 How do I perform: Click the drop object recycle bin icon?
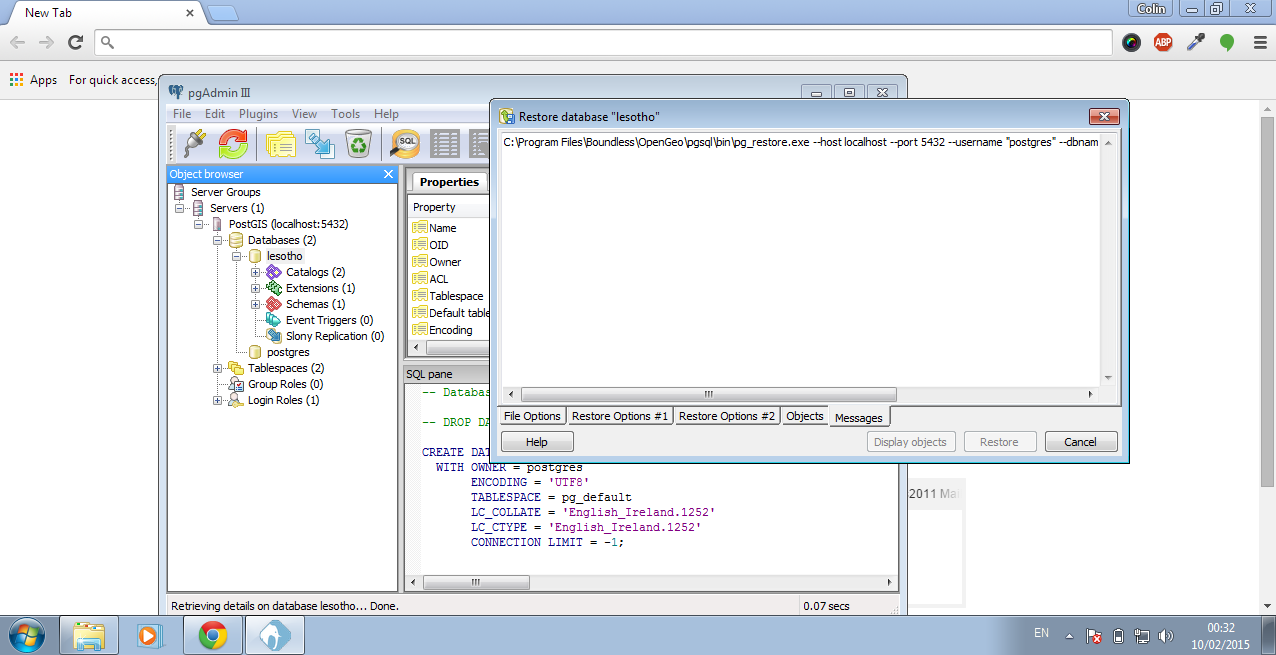pyautogui.click(x=358, y=144)
